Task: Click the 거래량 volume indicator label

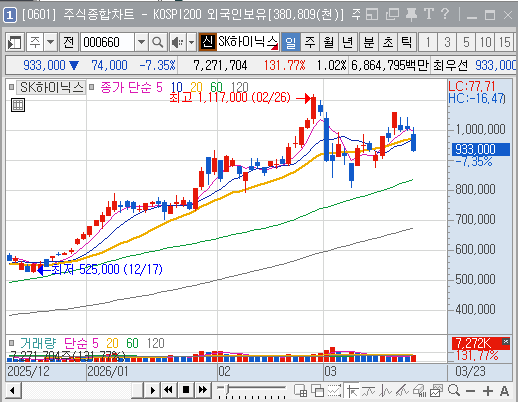Action: 38,343
